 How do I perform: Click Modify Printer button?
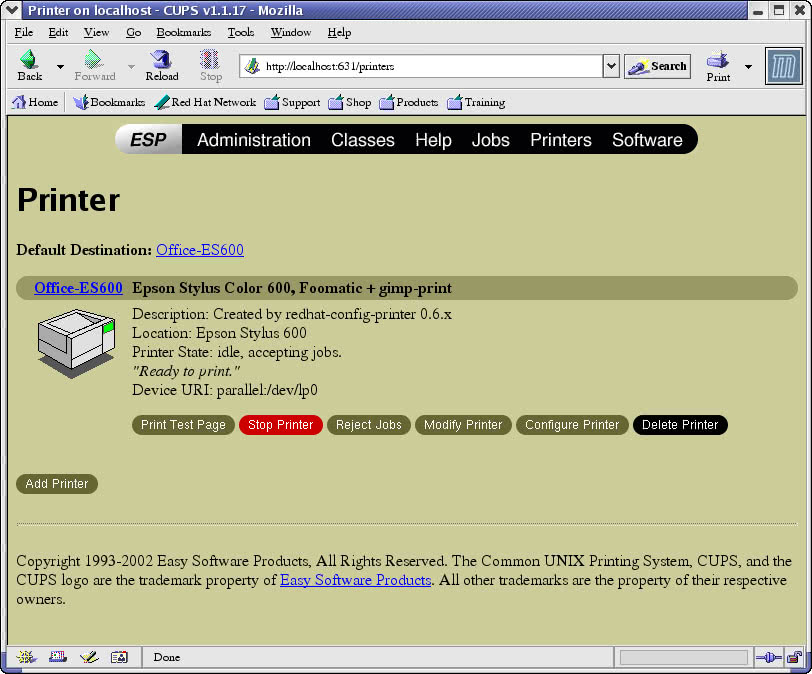(x=463, y=425)
